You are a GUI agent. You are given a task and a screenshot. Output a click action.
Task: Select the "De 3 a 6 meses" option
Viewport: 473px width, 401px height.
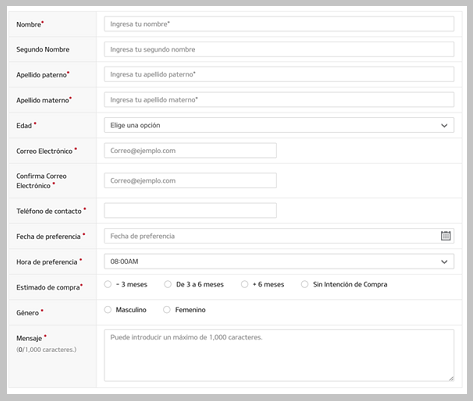(168, 284)
